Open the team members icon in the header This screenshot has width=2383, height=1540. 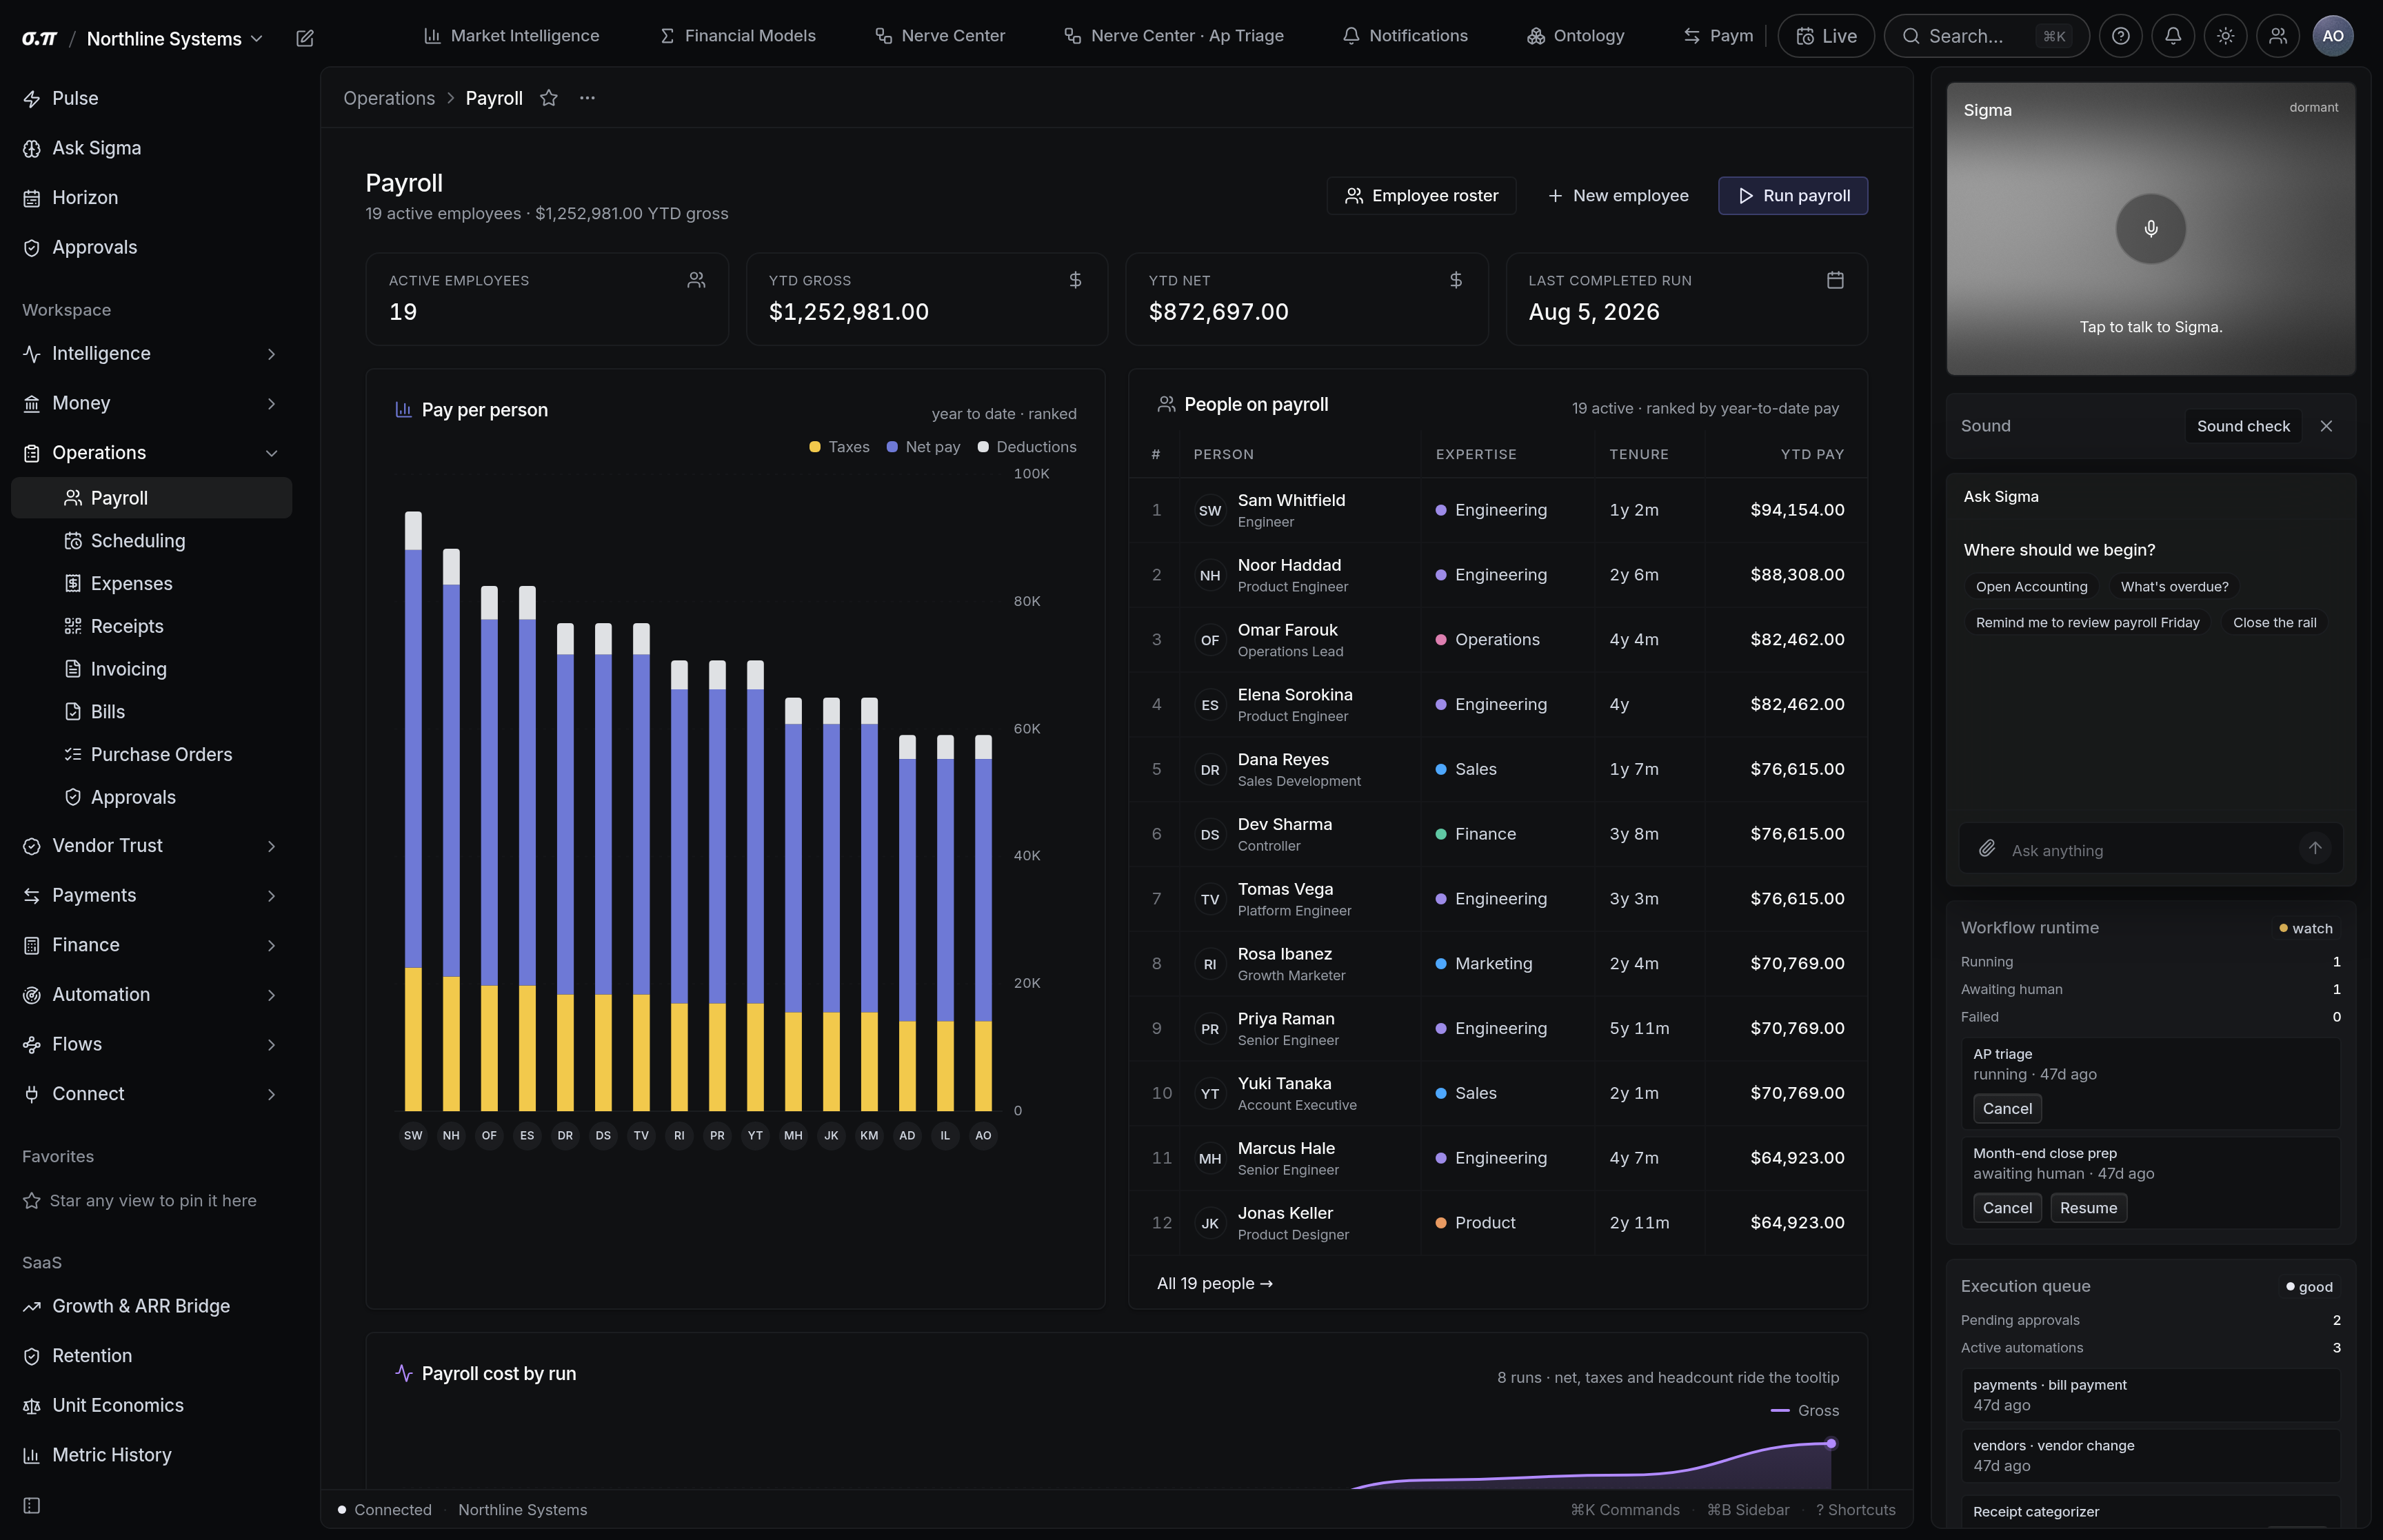click(2277, 36)
